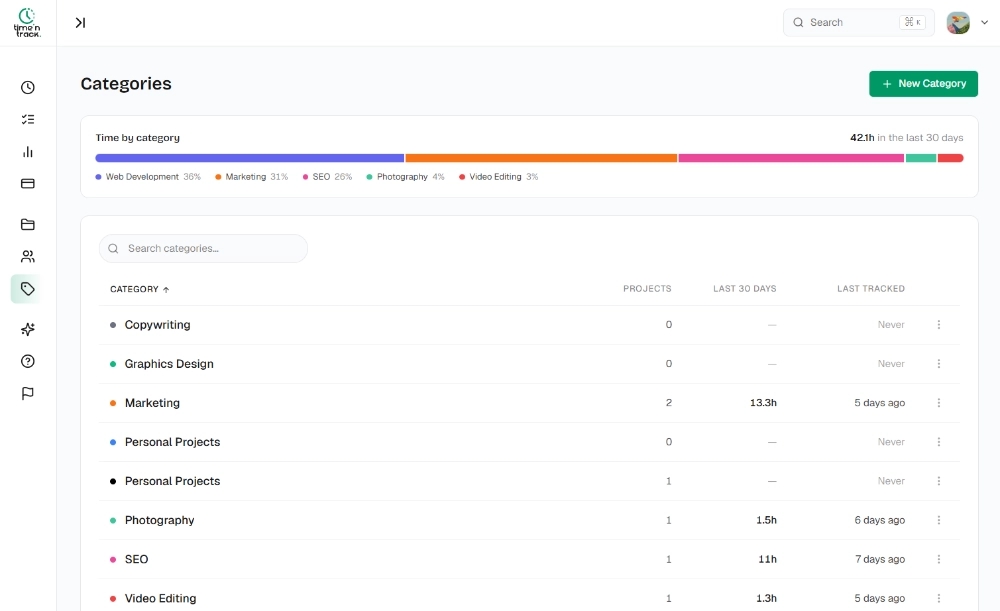Click the 13.3h value for Marketing
Screen dimensions: 1000x611
pos(763,403)
